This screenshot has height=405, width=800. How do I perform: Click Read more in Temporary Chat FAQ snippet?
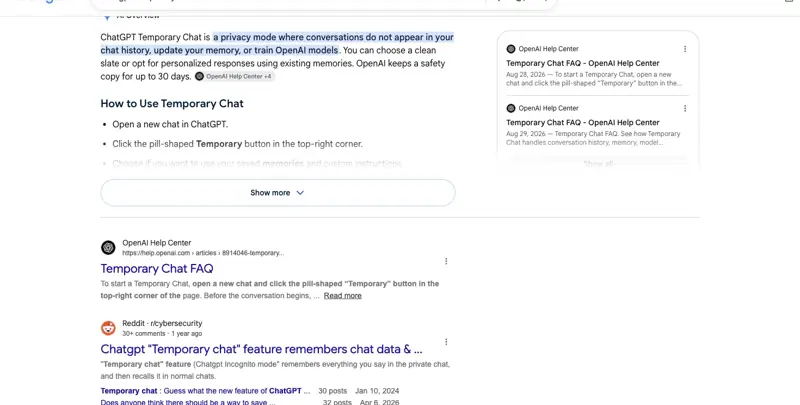coord(342,295)
